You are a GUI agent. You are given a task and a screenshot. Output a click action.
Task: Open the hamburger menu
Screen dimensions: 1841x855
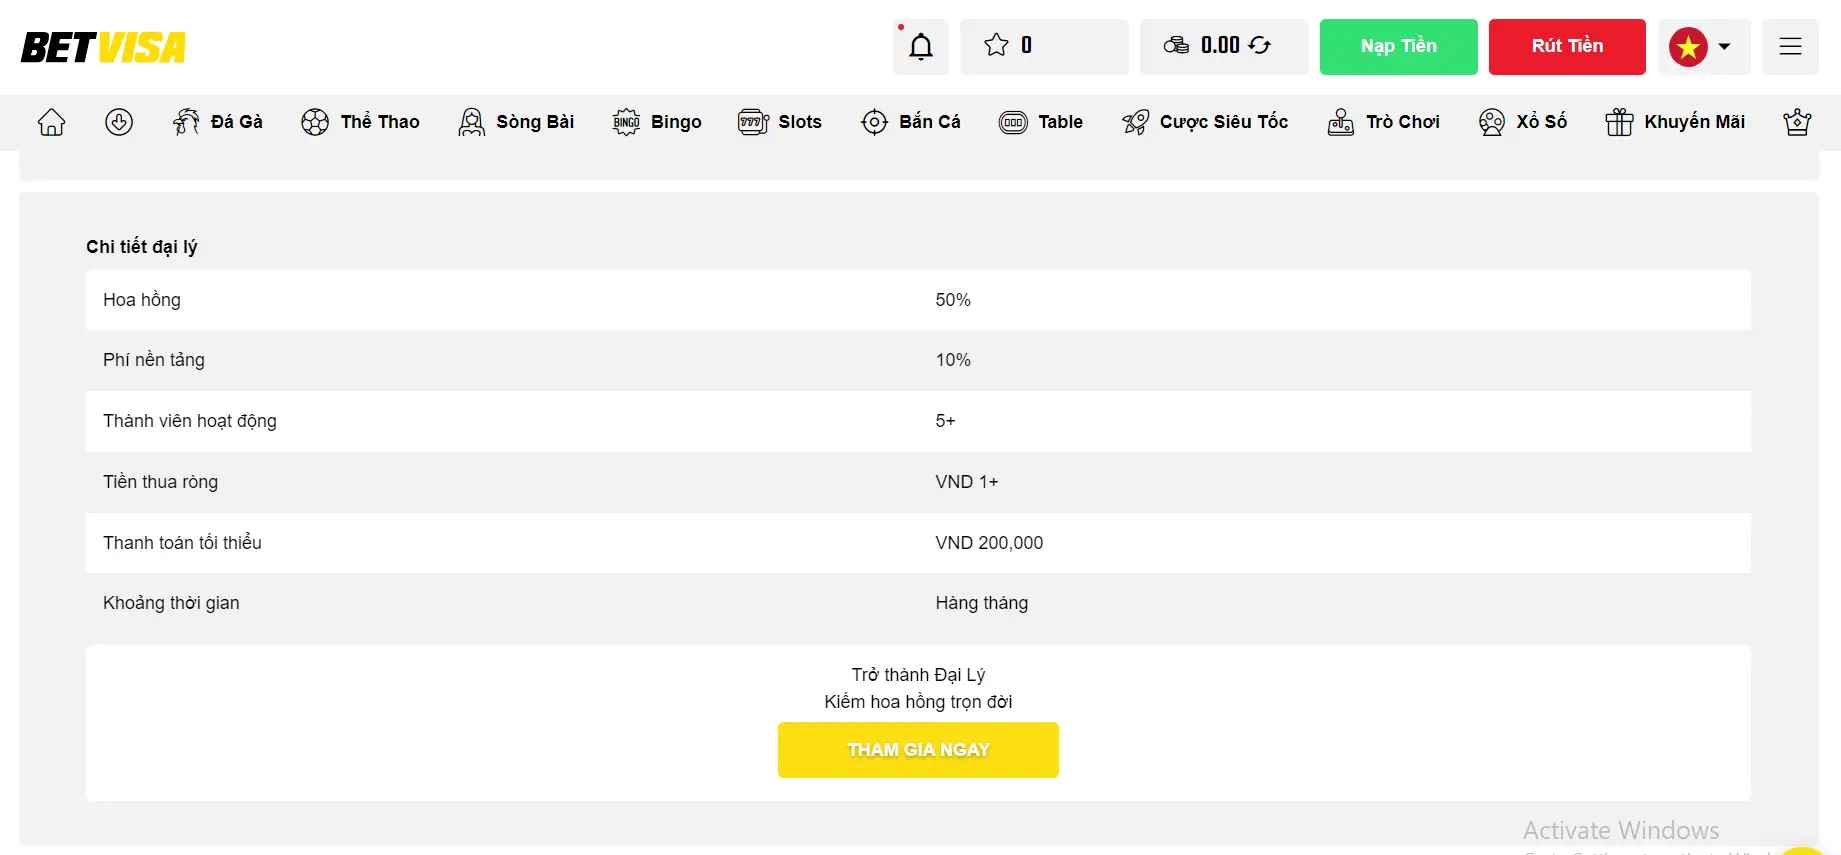[1790, 47]
